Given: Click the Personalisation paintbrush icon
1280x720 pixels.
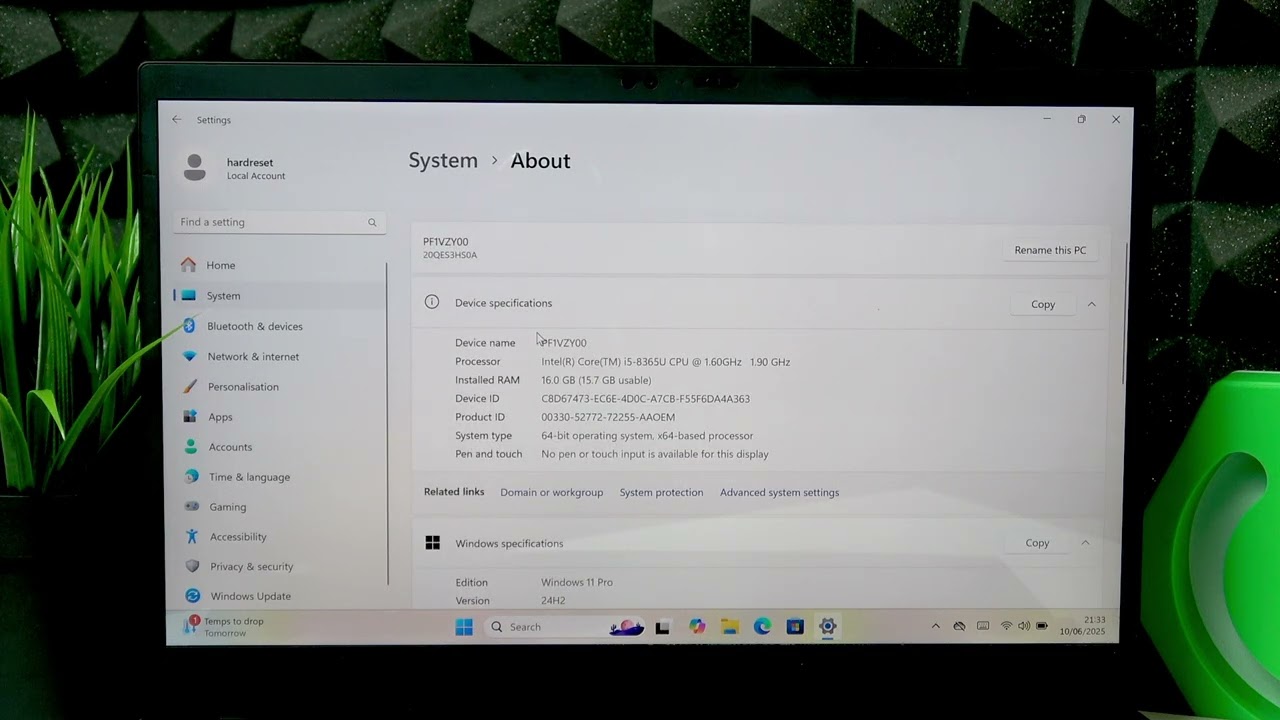Looking at the screenshot, I should pos(190,386).
